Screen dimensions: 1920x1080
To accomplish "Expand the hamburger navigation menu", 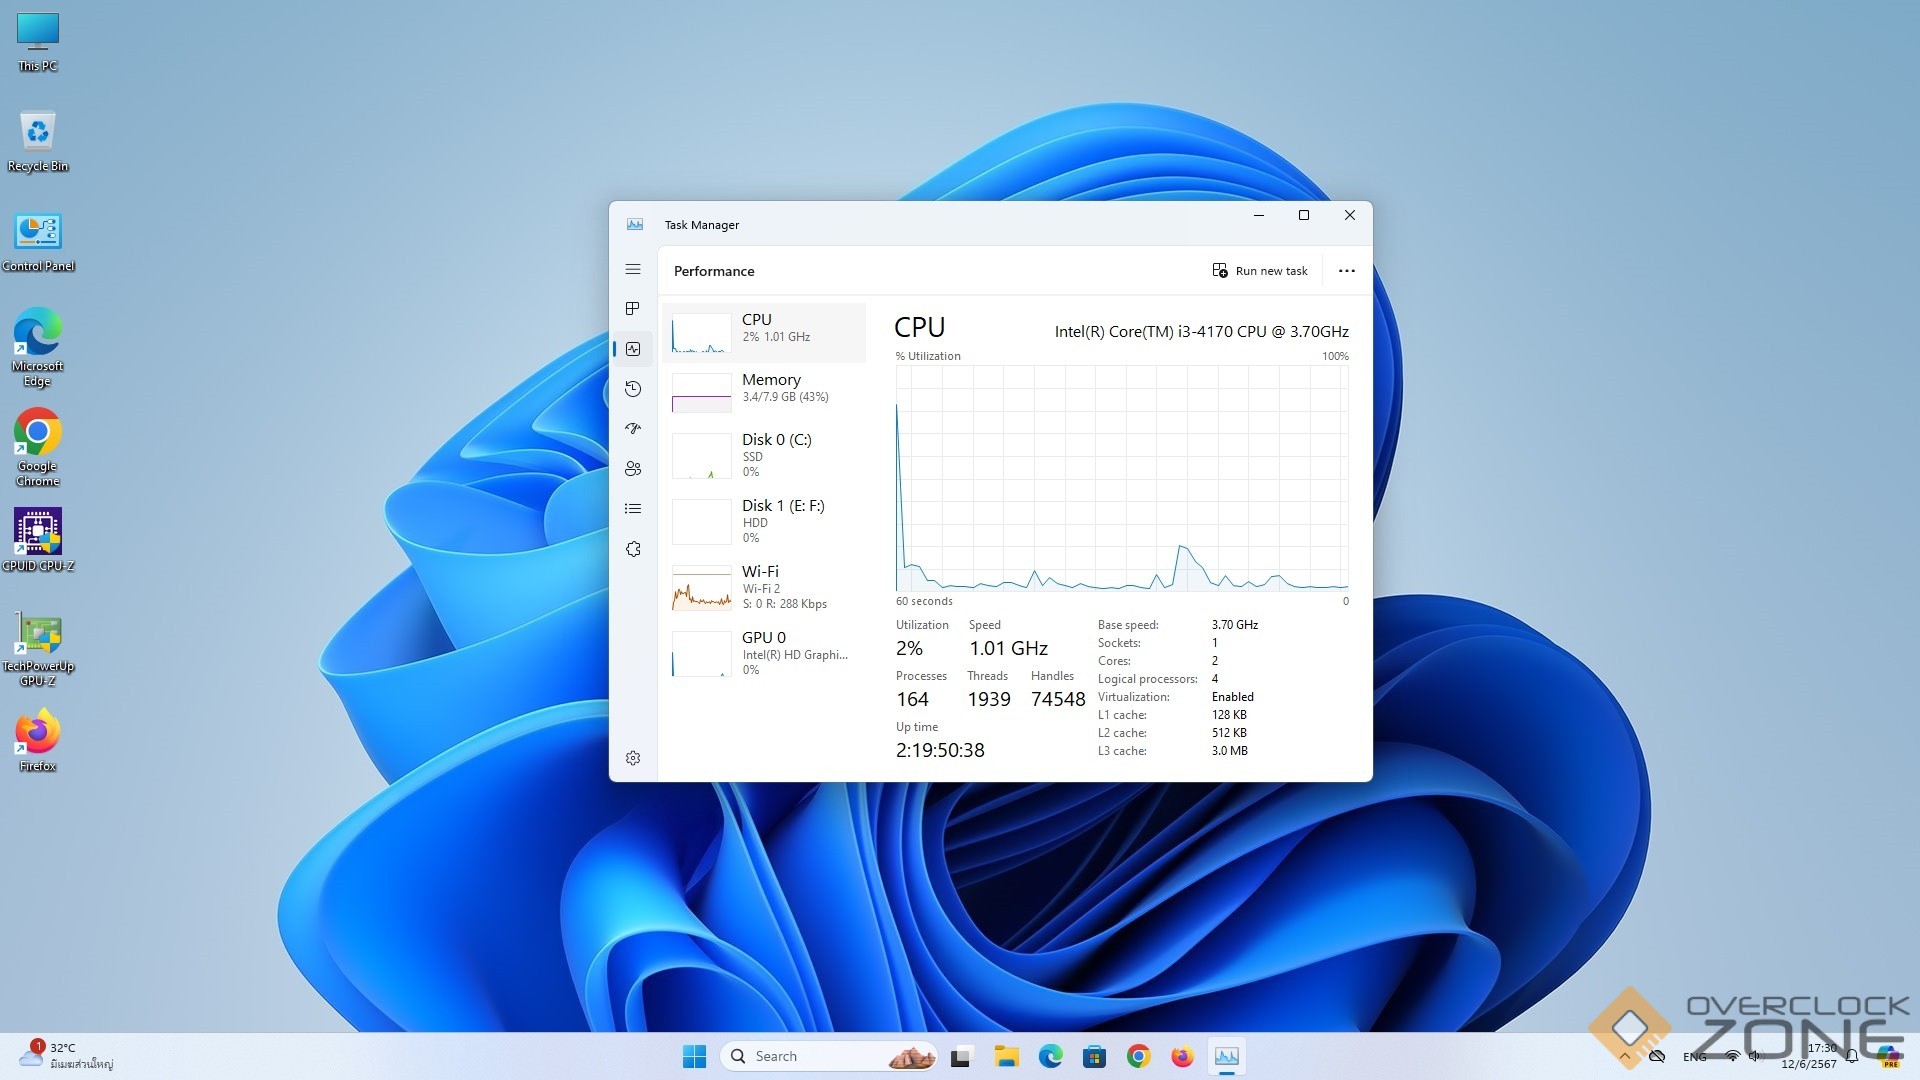I will tap(632, 269).
